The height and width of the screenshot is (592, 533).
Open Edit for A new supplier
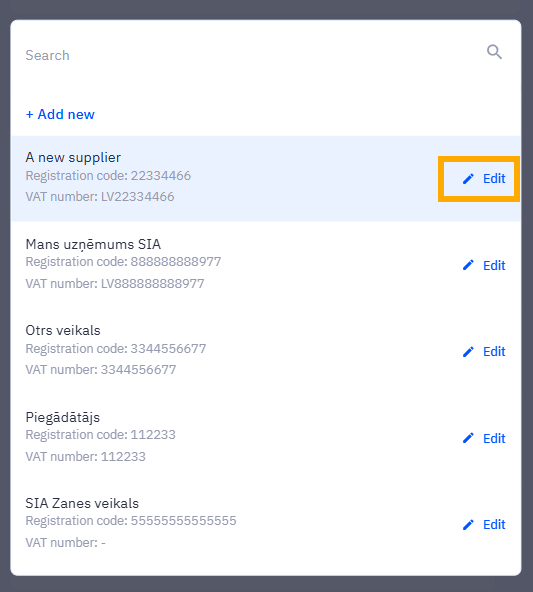coord(484,179)
